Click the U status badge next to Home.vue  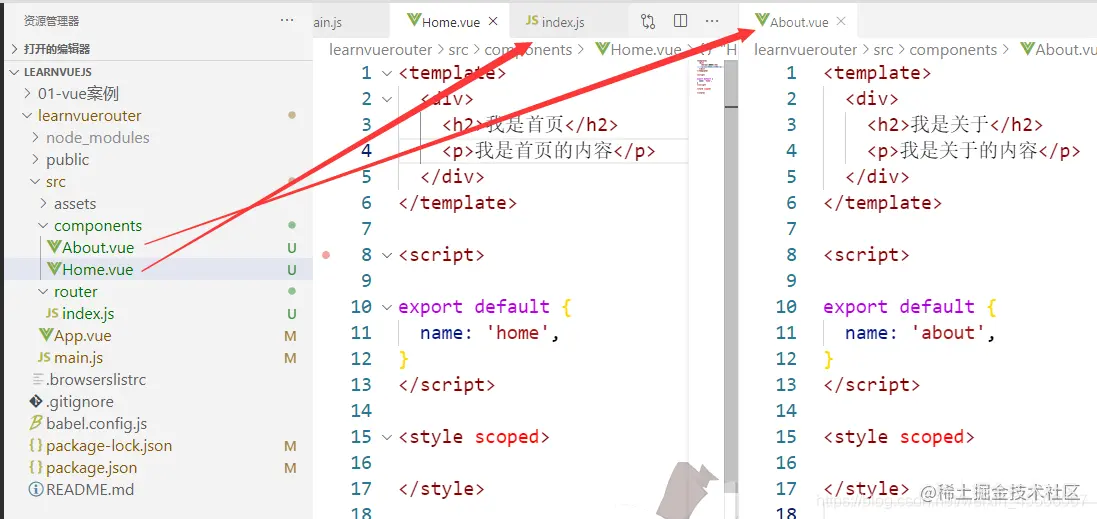point(292,270)
